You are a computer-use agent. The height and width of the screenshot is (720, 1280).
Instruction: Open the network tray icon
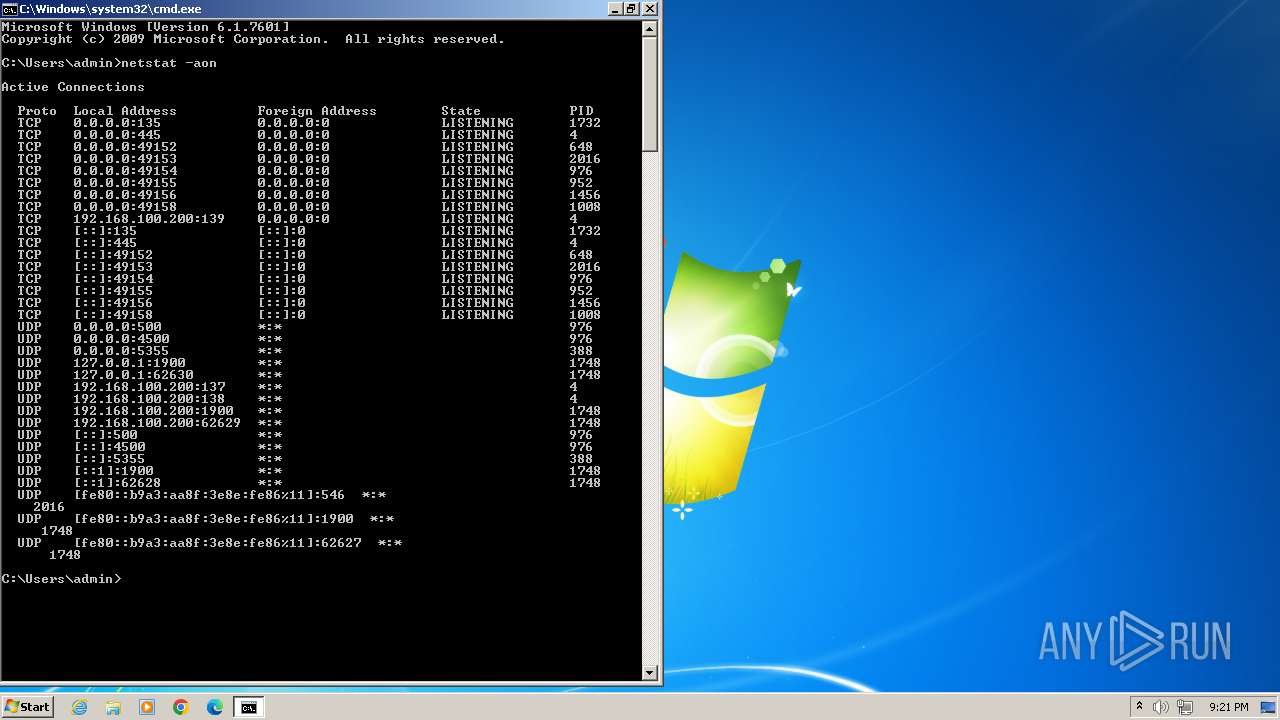(x=1185, y=707)
